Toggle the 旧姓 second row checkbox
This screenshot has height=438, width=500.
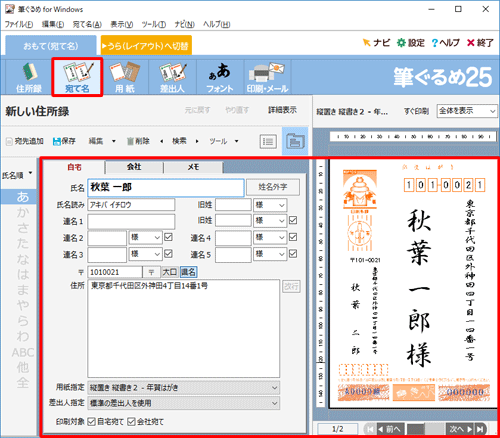click(x=293, y=220)
